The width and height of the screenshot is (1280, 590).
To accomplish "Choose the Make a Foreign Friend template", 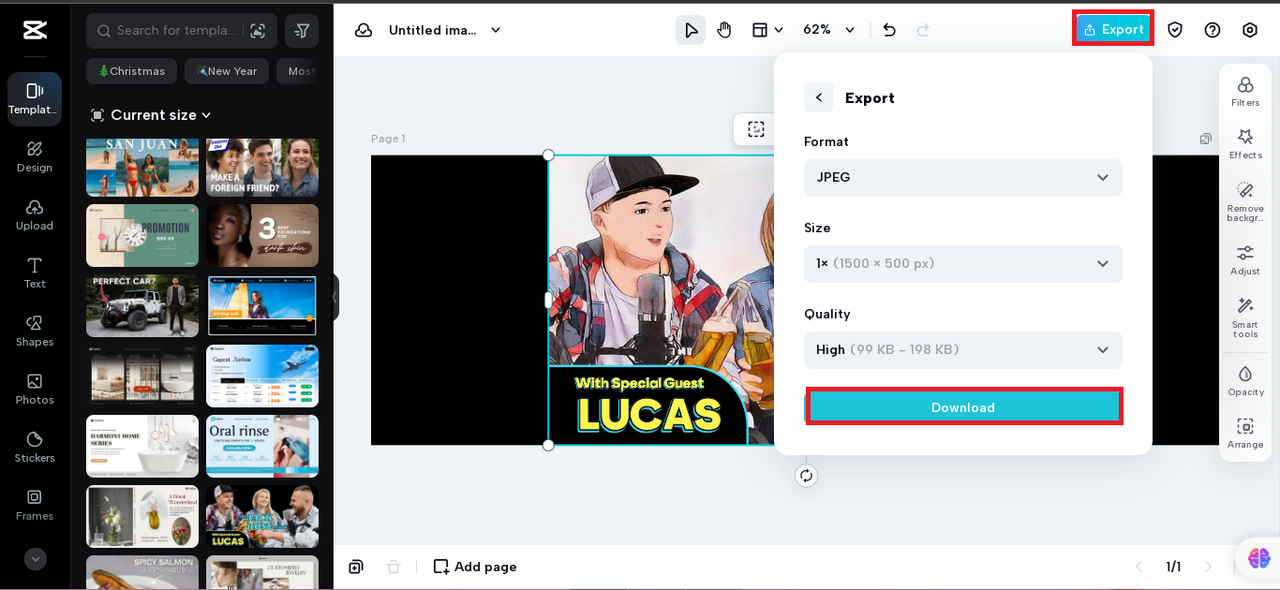I will (262, 167).
